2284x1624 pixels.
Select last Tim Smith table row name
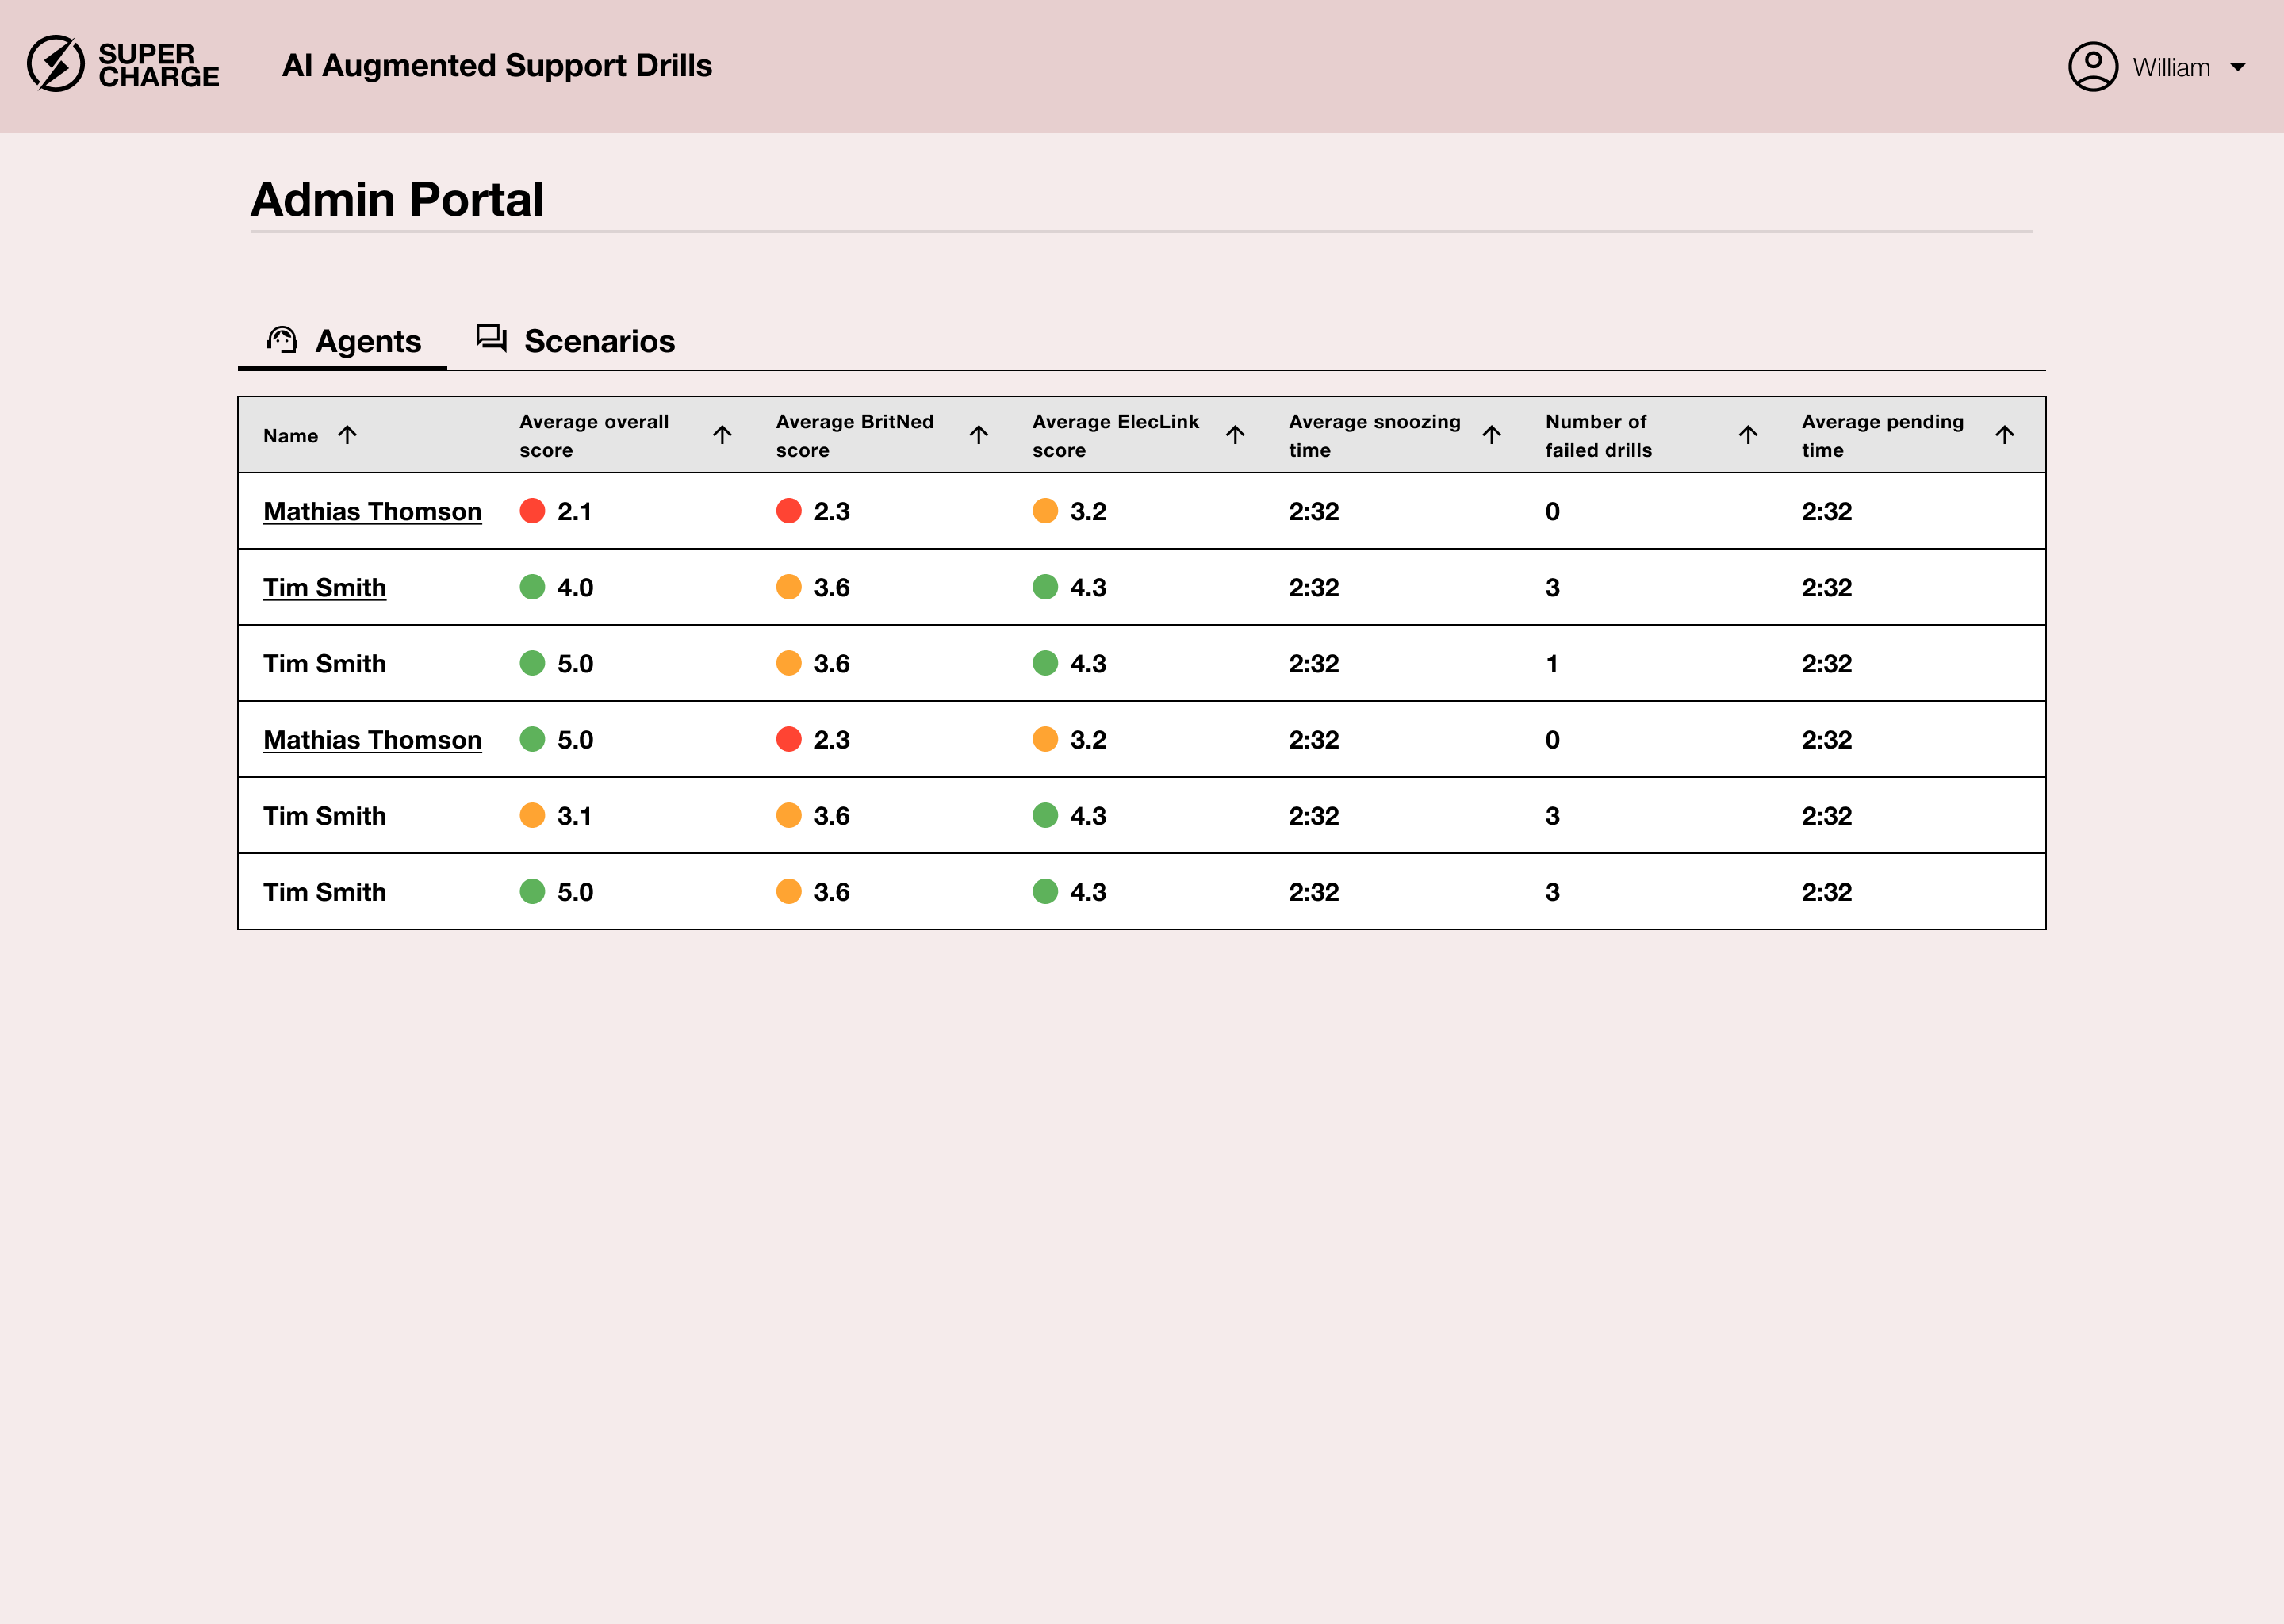[324, 892]
